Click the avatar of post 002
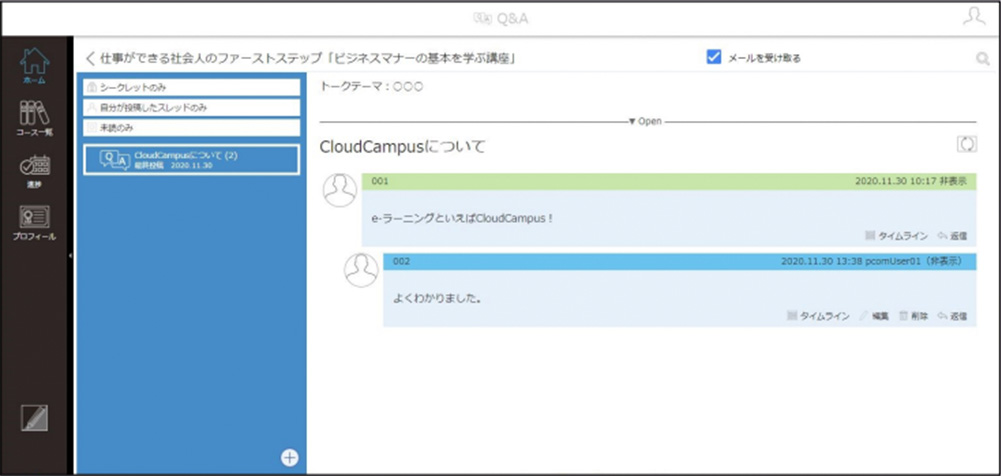 [x=361, y=270]
